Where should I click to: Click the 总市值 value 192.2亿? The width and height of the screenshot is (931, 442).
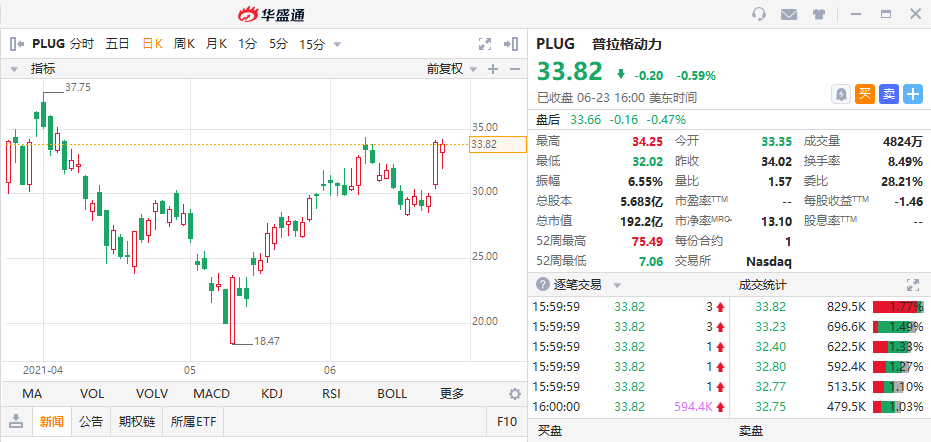coord(642,222)
